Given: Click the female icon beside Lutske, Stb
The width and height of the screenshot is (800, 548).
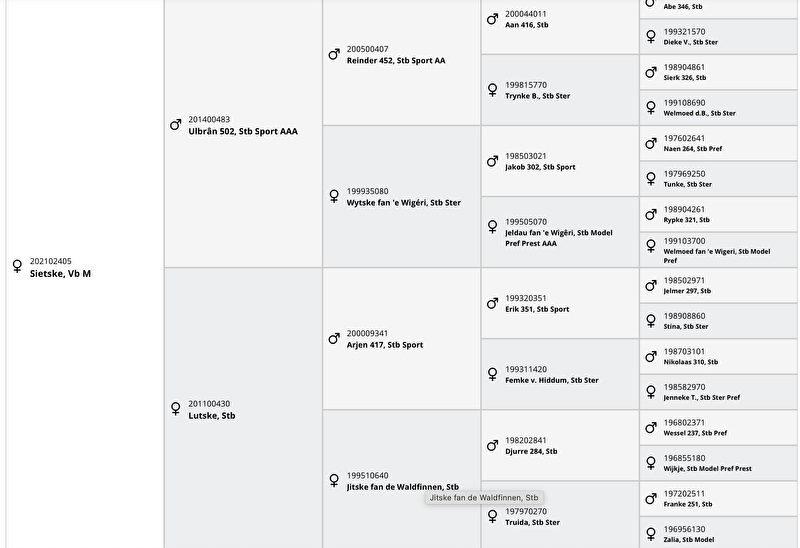Looking at the screenshot, I should point(176,408).
